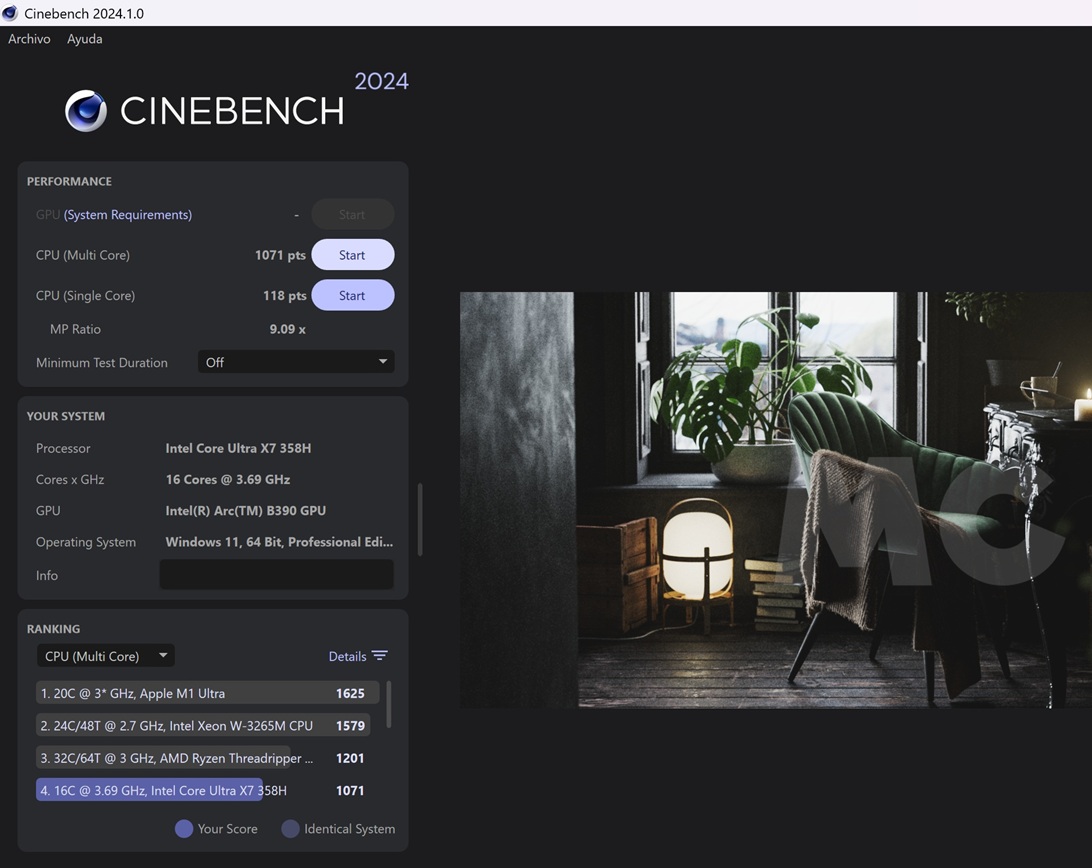The image size is (1092, 868).
Task: Expand the CPU (Multi Core) ranking dropdown
Action: 105,656
